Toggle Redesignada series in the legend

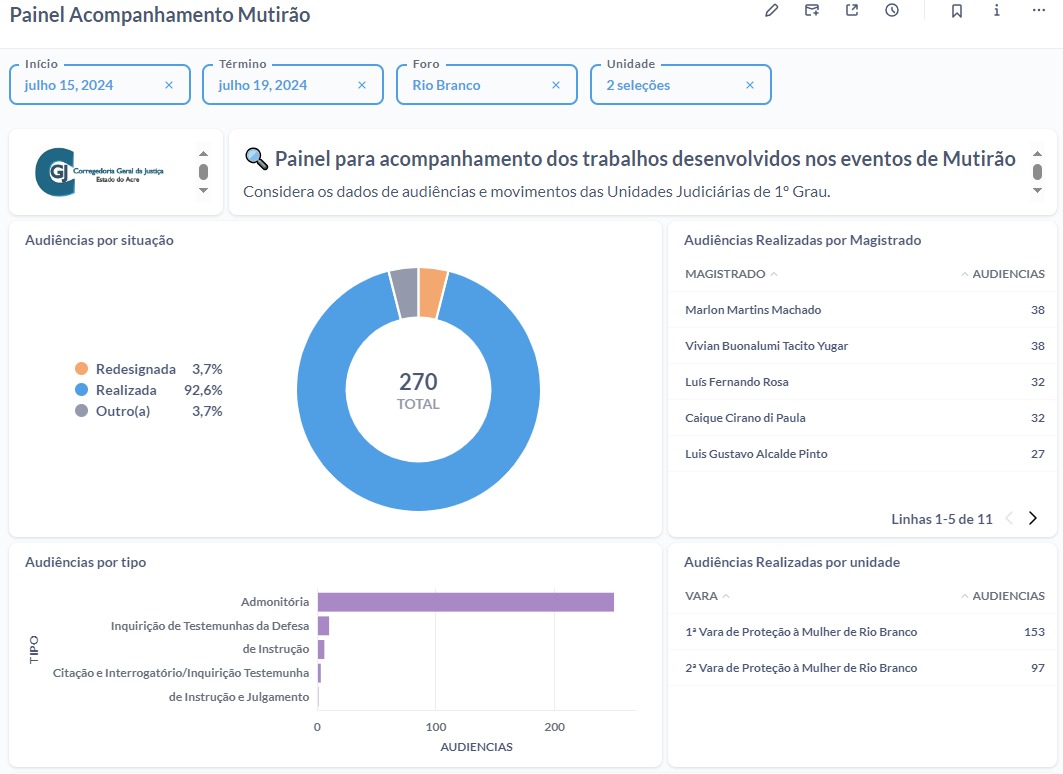135,369
